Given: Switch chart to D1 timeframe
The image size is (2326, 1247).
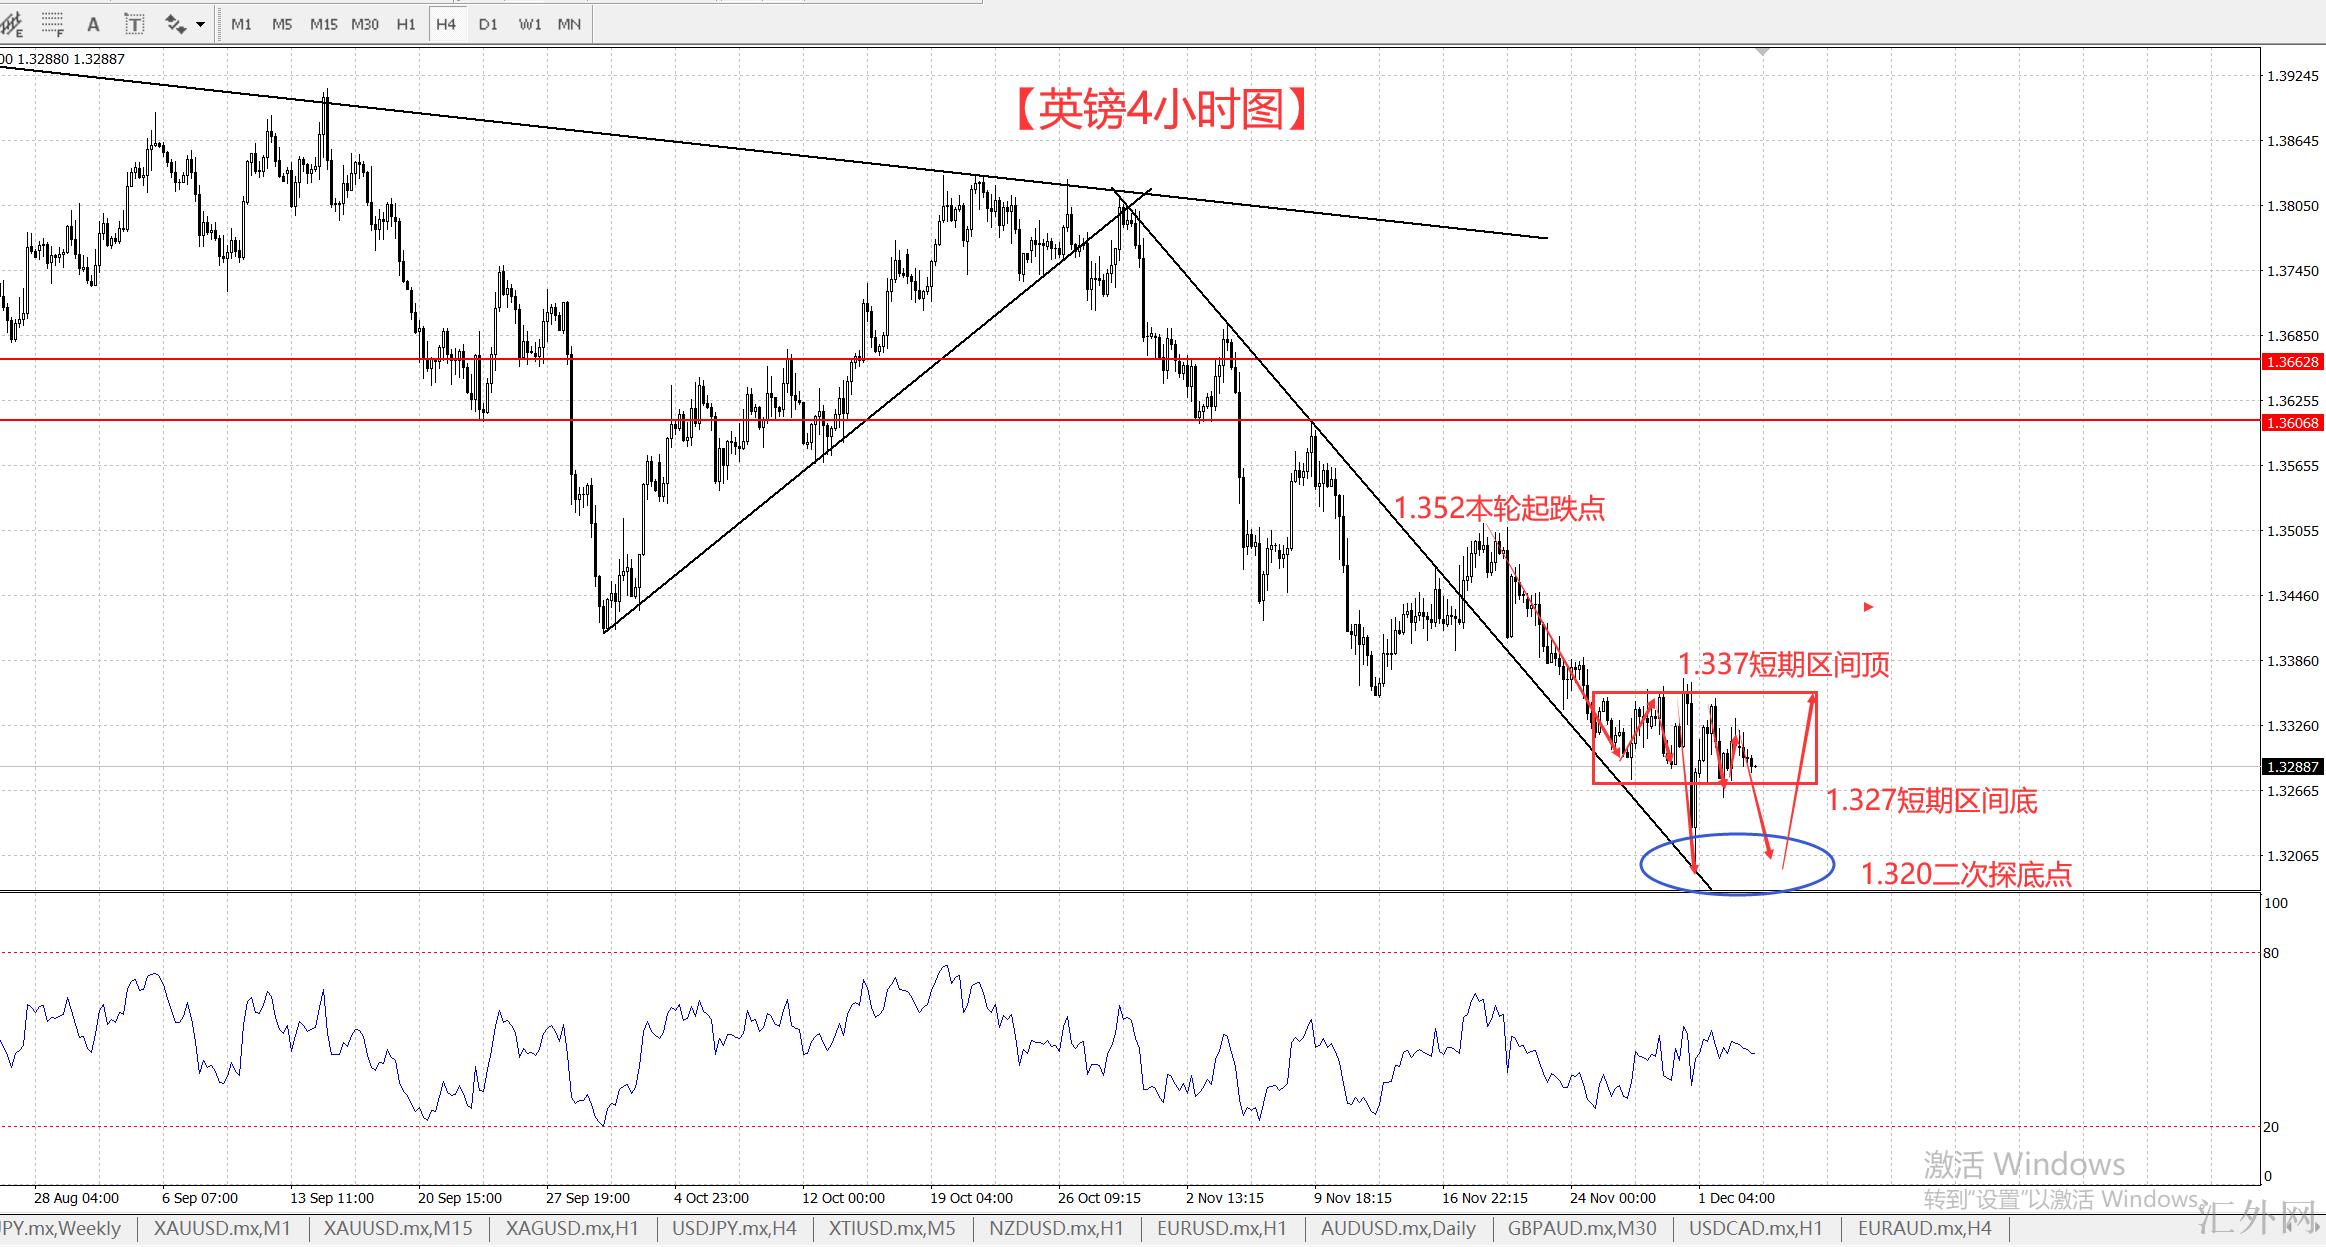Looking at the screenshot, I should tap(488, 24).
